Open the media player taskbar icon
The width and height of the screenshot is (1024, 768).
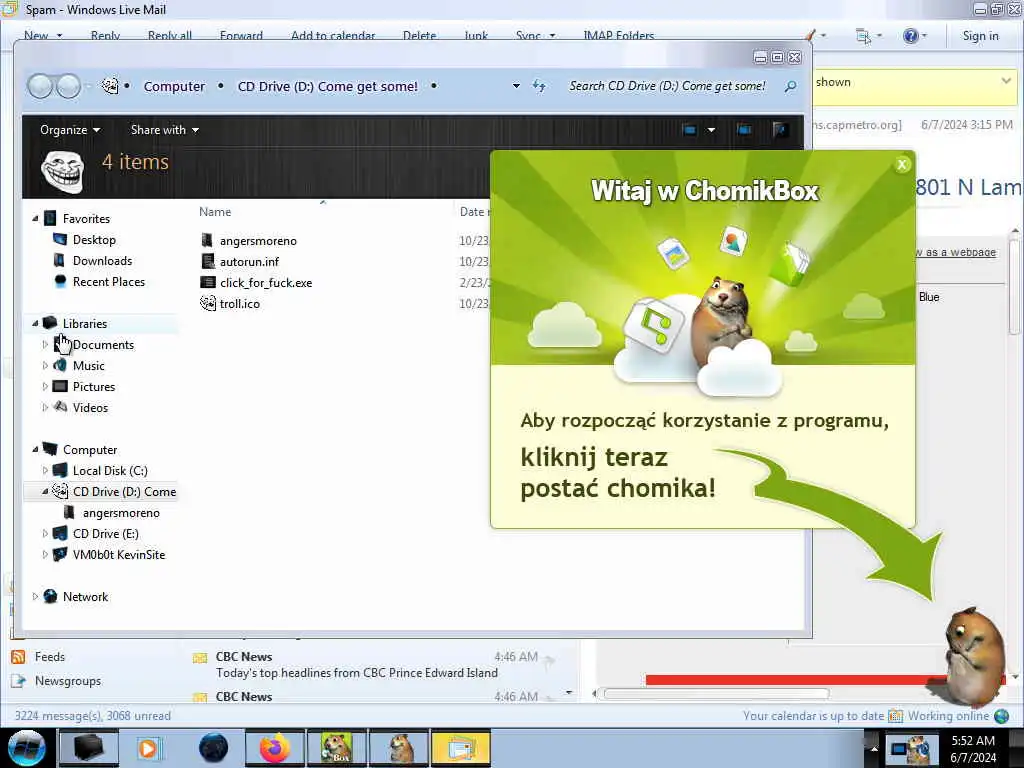click(x=148, y=748)
